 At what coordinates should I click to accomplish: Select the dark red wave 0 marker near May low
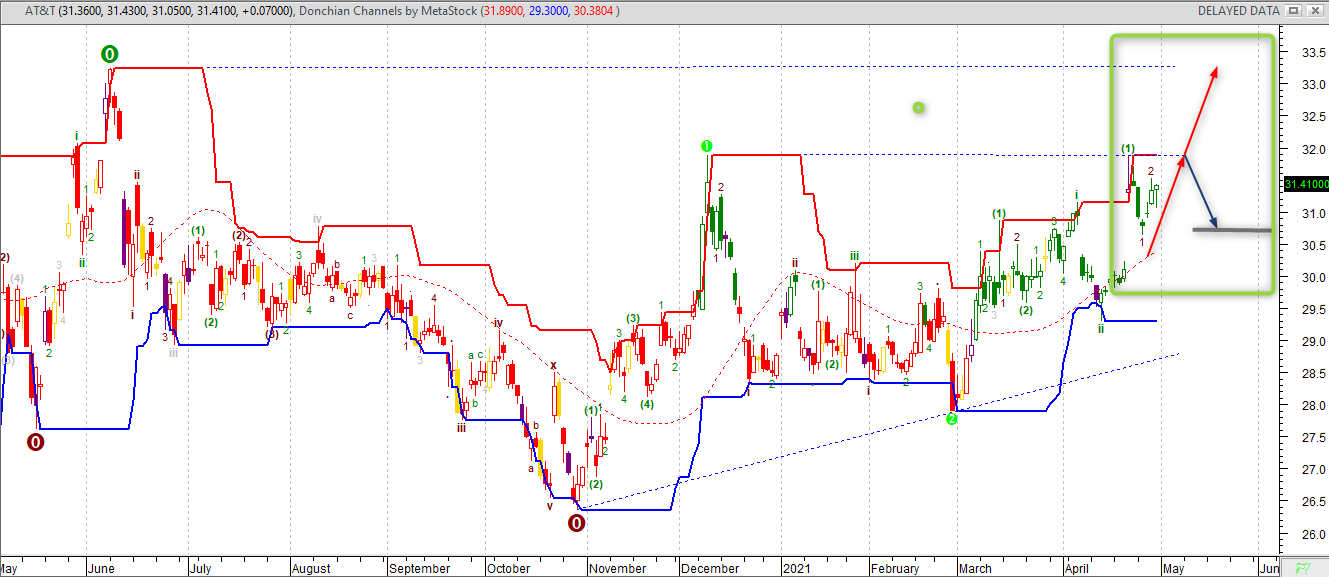pos(35,441)
